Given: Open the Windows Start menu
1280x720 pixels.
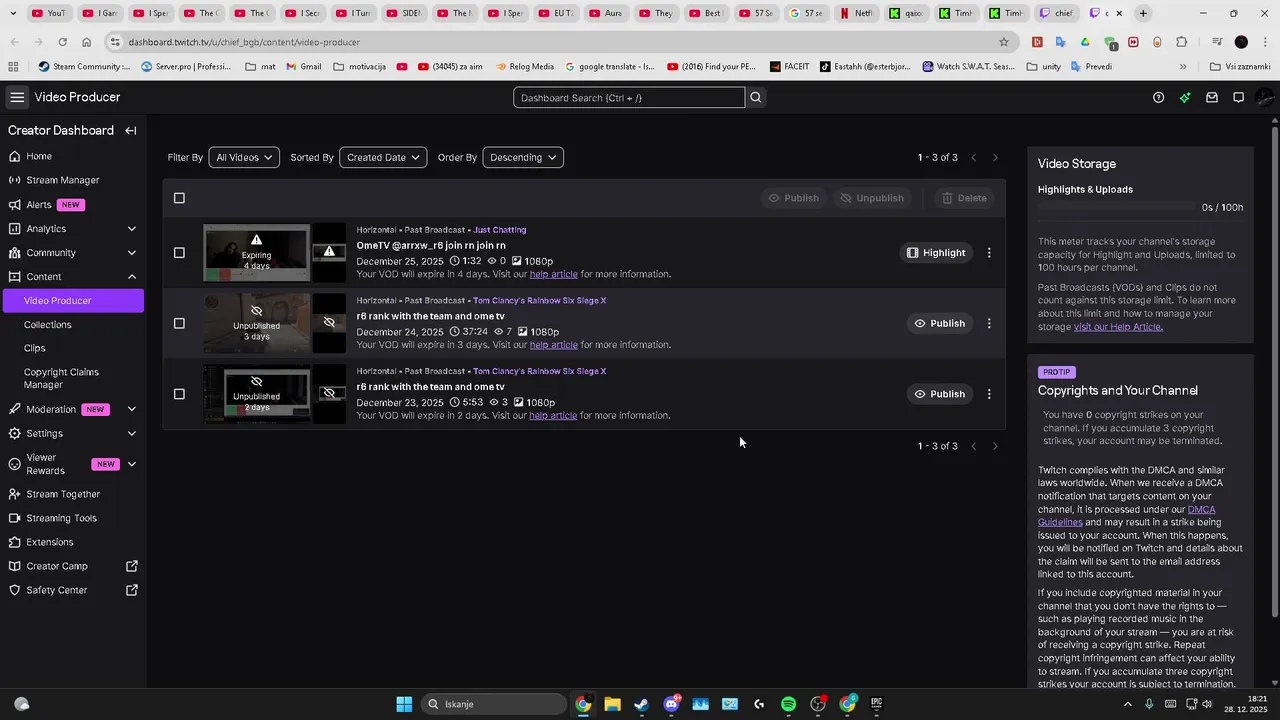Looking at the screenshot, I should point(404,704).
